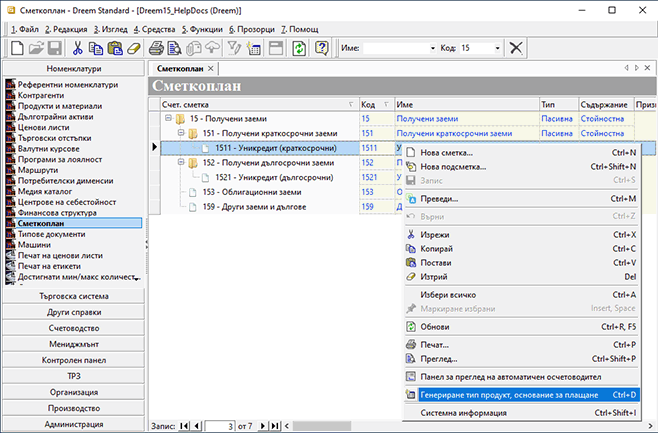Screen dimensions: 658x433
Task: Expand the Търговска система sidebar section
Action: pos(73,296)
